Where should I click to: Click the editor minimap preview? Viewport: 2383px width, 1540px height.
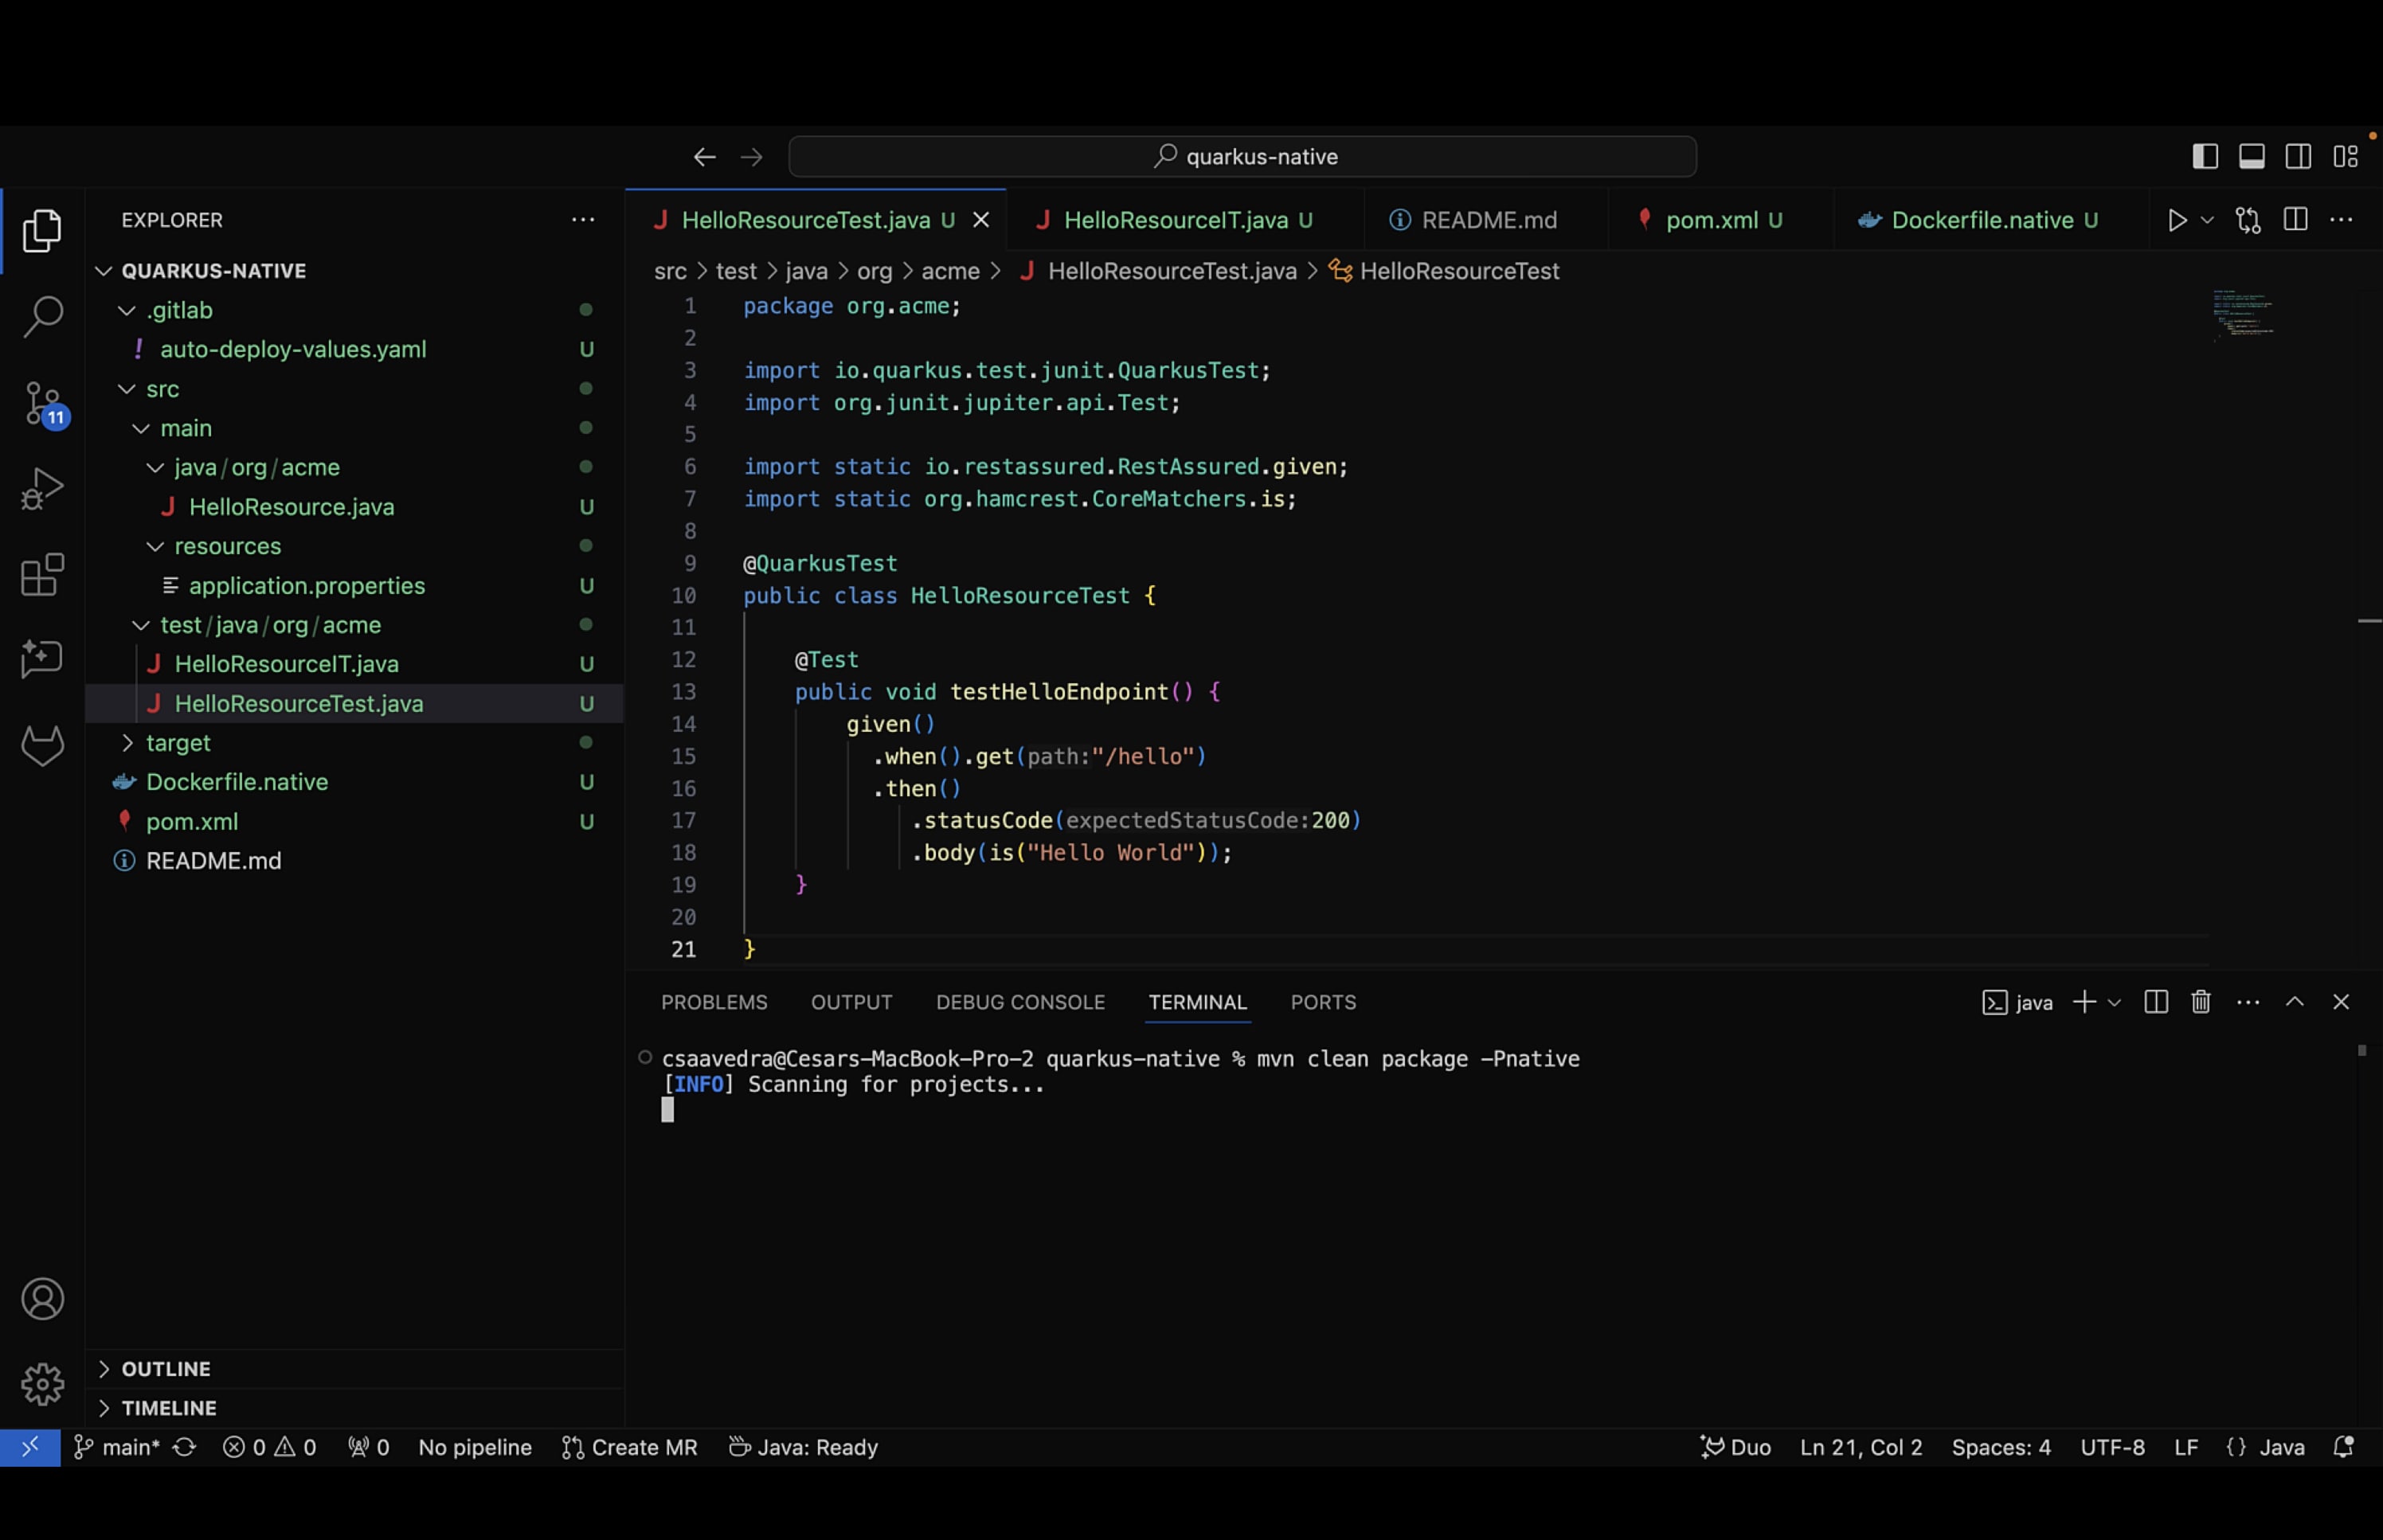click(2243, 316)
